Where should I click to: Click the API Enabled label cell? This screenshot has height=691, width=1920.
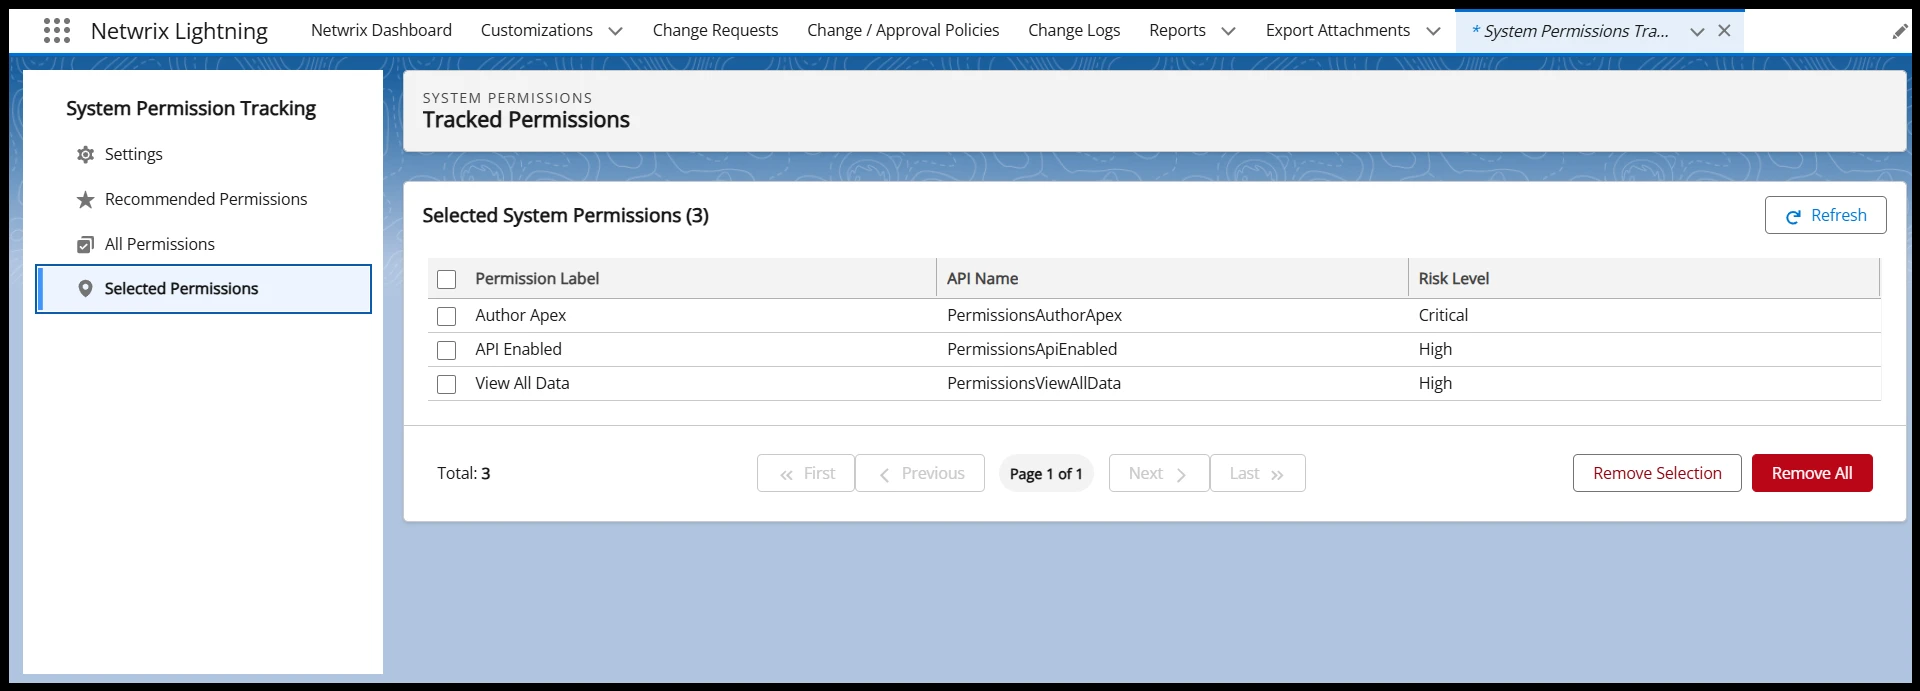point(518,349)
